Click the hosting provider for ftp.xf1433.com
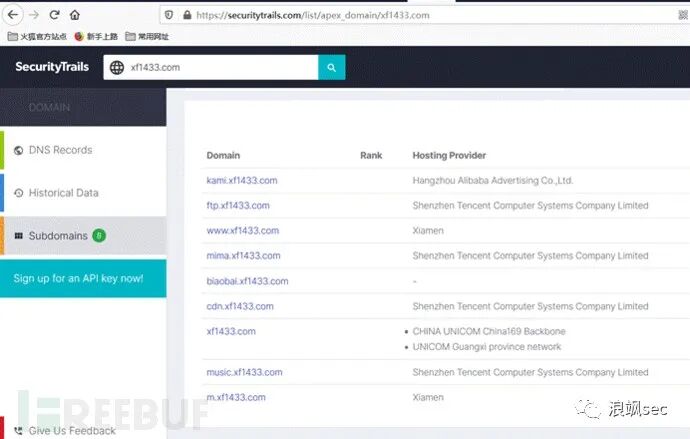Image resolution: width=690 pixels, height=439 pixels. pos(530,205)
